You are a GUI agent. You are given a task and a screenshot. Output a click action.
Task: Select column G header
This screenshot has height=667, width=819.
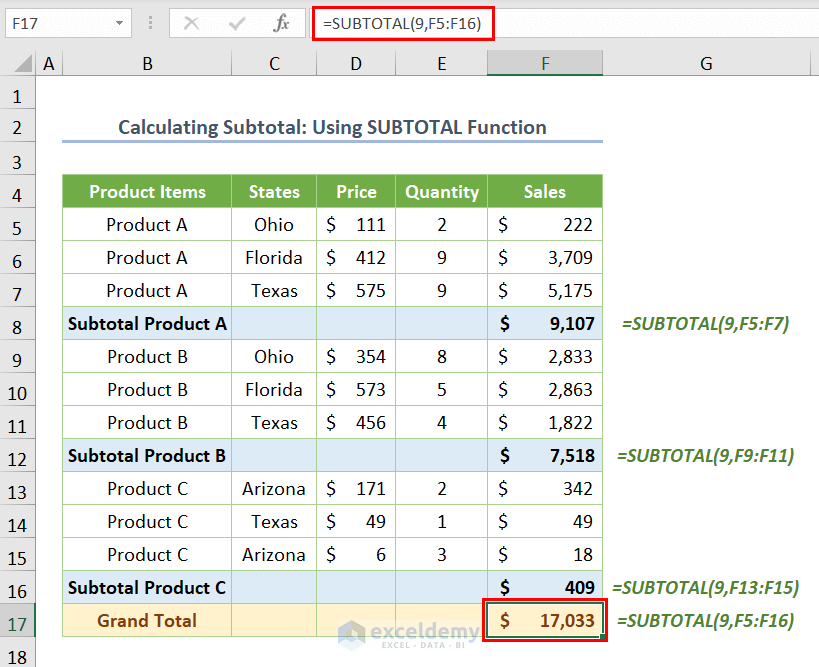pos(706,64)
